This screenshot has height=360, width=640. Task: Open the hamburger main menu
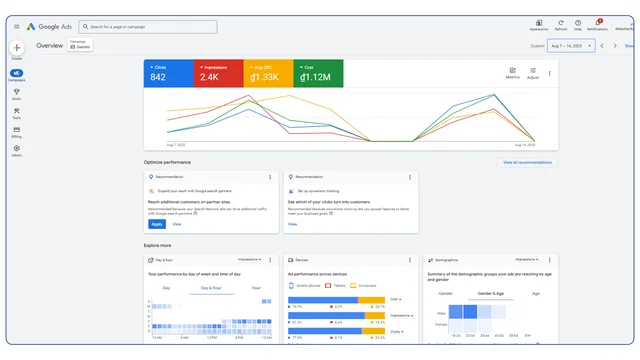(x=16, y=27)
